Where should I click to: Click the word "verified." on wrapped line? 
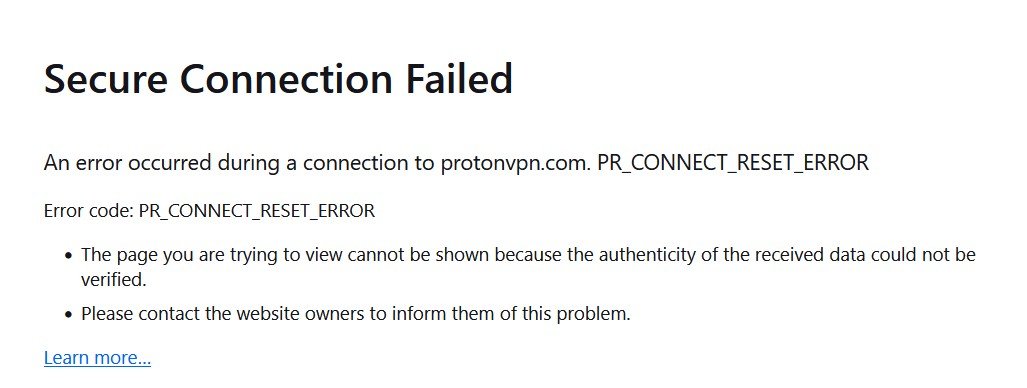[114, 280]
